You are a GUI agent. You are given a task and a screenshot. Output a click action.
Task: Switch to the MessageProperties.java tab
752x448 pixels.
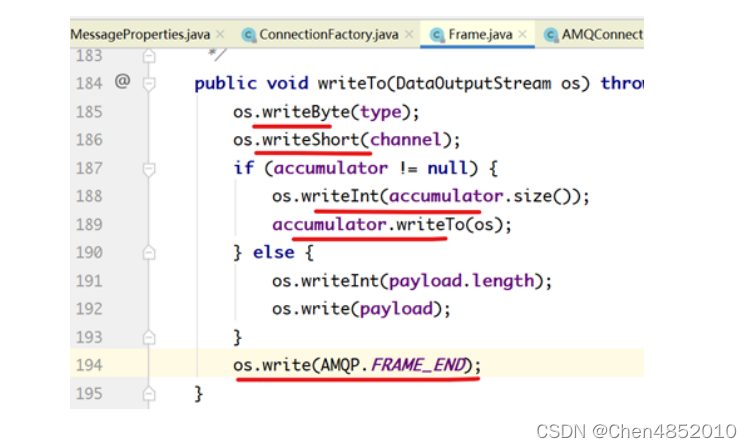(x=140, y=35)
